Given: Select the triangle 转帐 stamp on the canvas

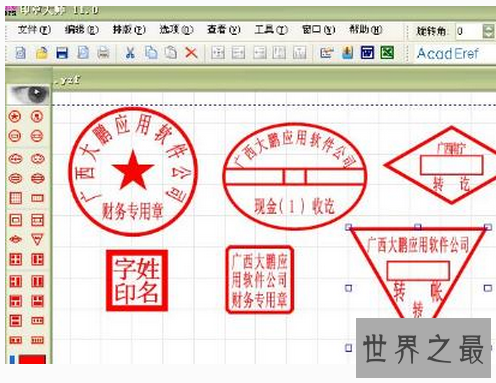Looking at the screenshot, I should (x=418, y=273).
